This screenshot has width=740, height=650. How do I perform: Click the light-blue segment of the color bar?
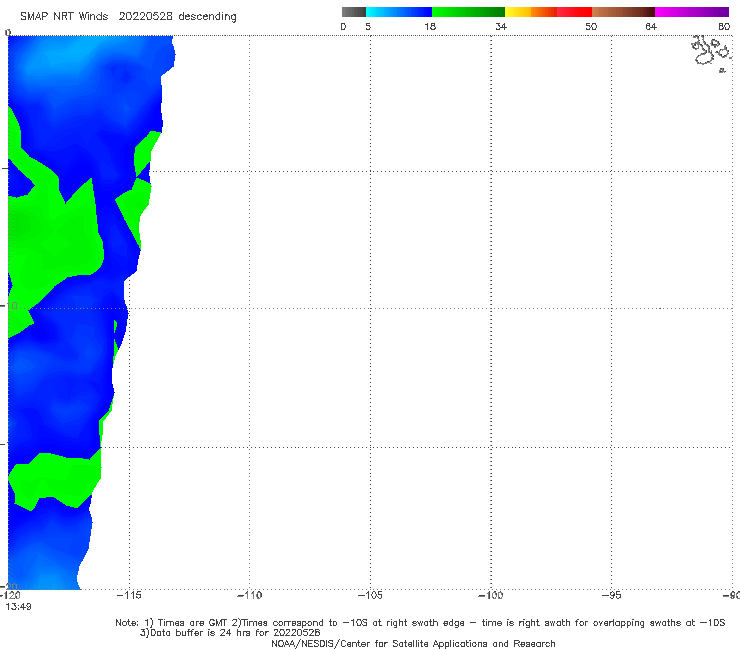click(399, 12)
